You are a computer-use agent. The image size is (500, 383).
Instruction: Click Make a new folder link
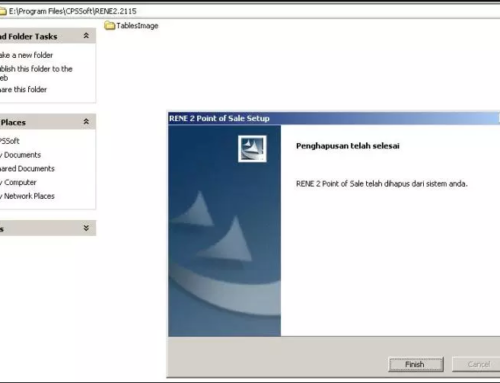(x=26, y=55)
